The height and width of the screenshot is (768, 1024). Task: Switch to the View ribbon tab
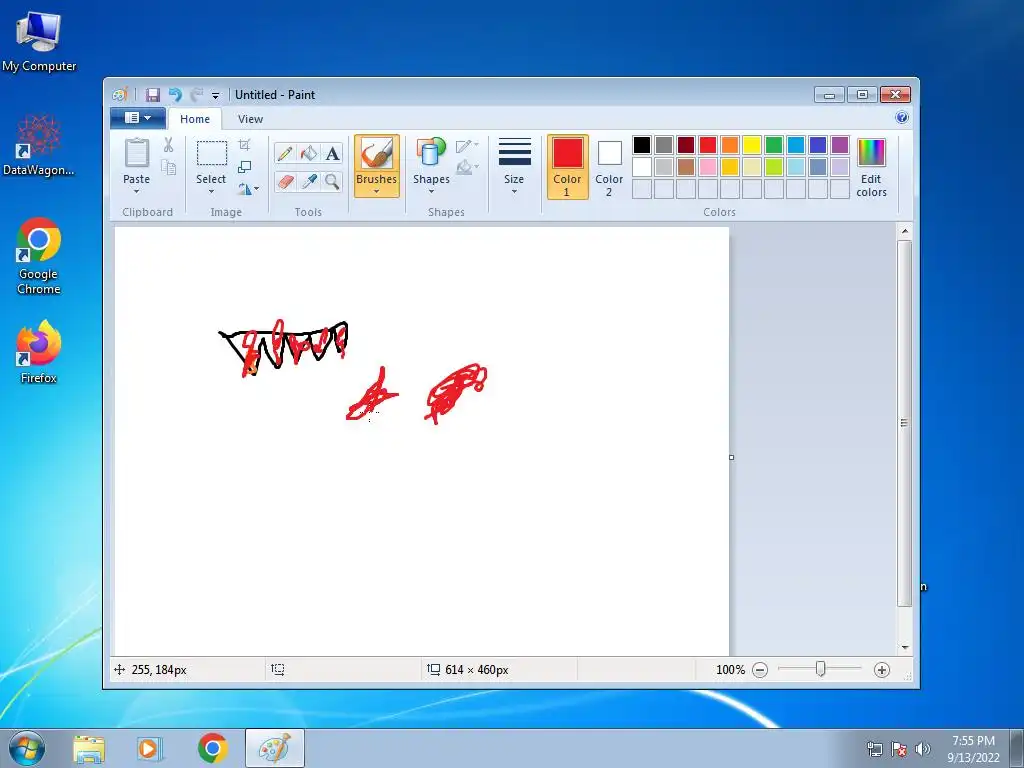250,119
